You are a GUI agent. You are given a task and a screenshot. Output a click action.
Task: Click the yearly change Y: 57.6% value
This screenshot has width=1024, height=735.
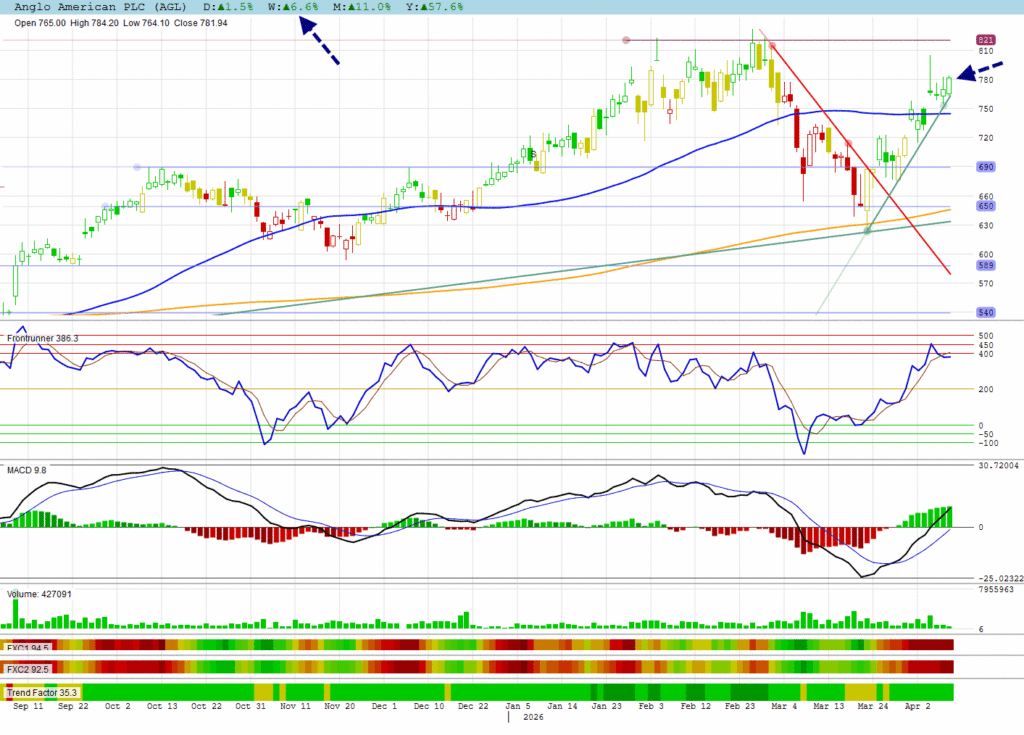[442, 7]
